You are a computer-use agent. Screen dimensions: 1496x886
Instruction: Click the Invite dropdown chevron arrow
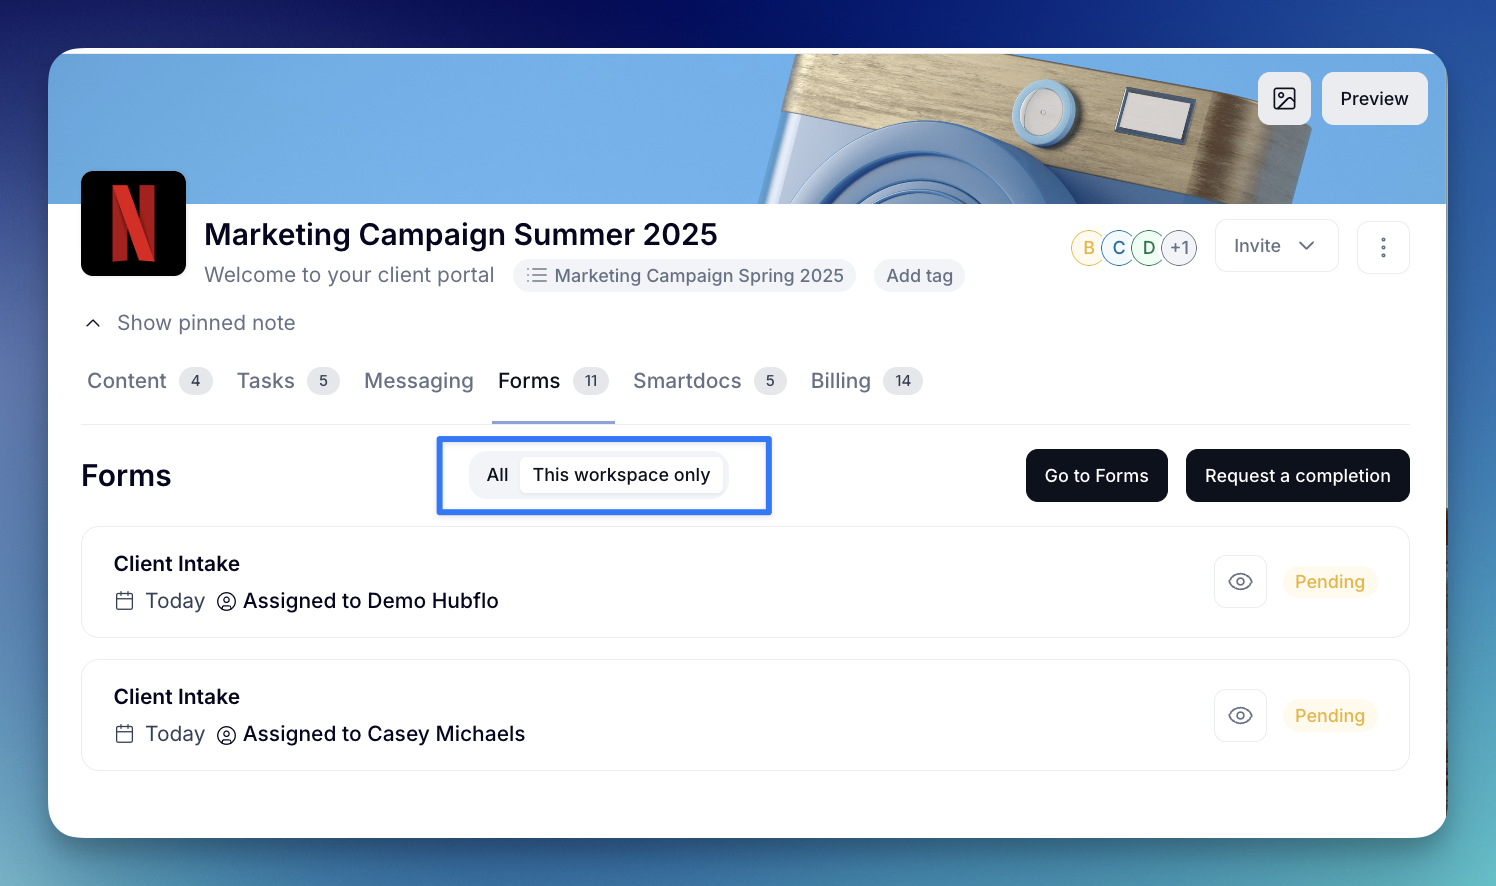tap(1306, 246)
